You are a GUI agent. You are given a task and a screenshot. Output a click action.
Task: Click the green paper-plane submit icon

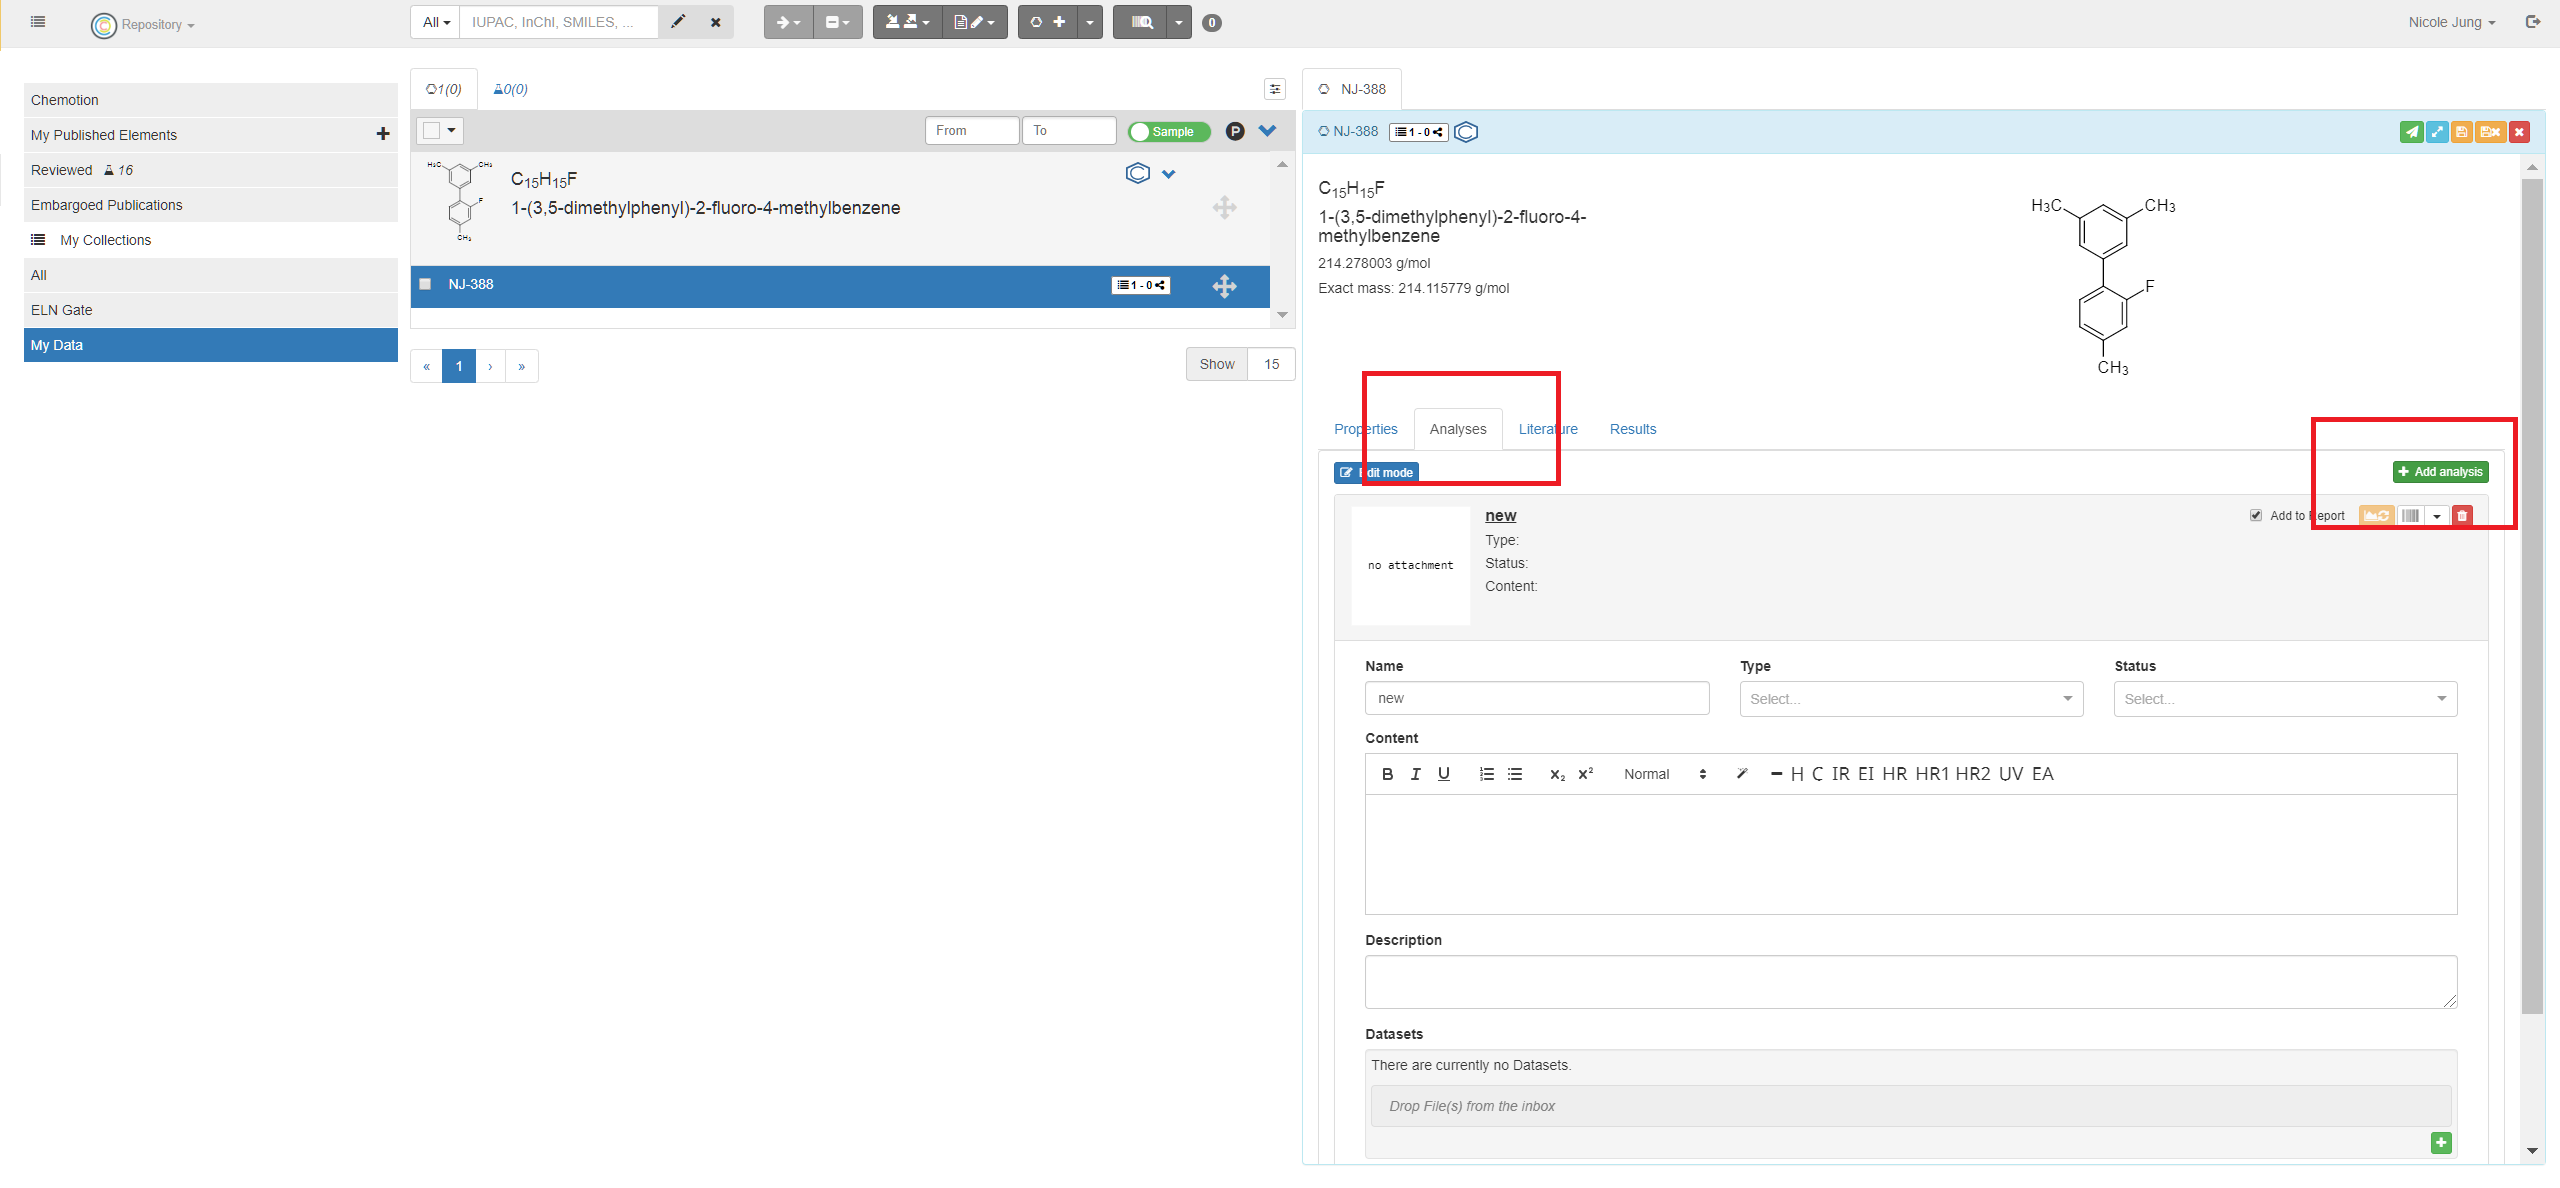coord(2411,132)
